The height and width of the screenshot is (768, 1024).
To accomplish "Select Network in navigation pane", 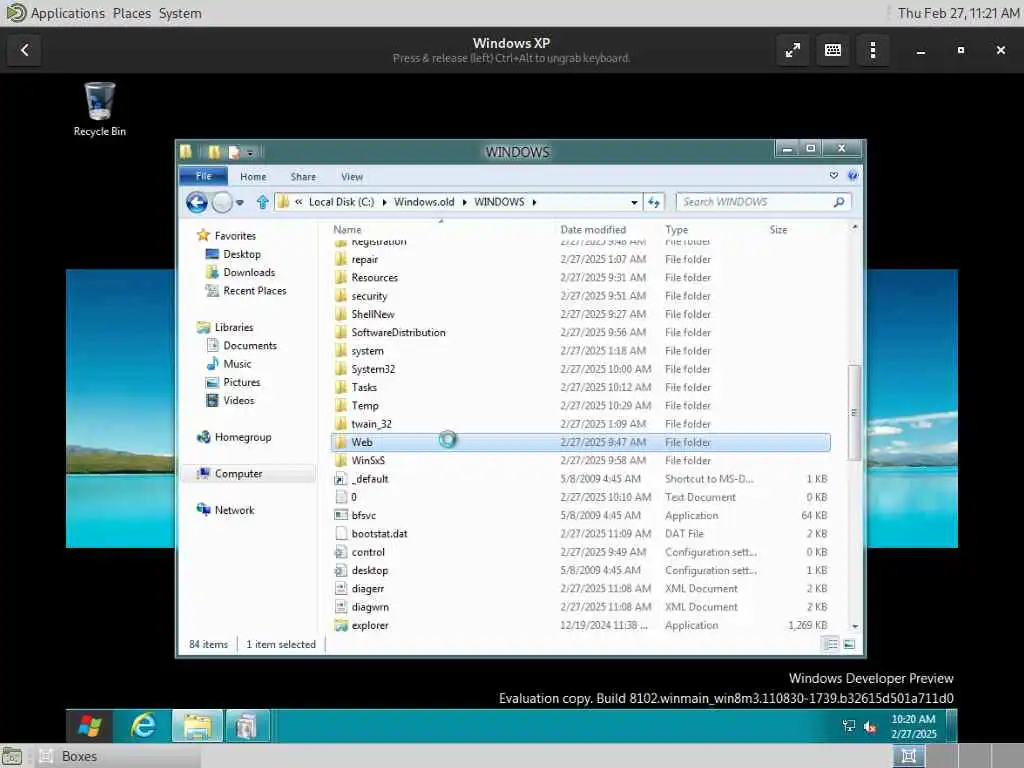I will (234, 510).
